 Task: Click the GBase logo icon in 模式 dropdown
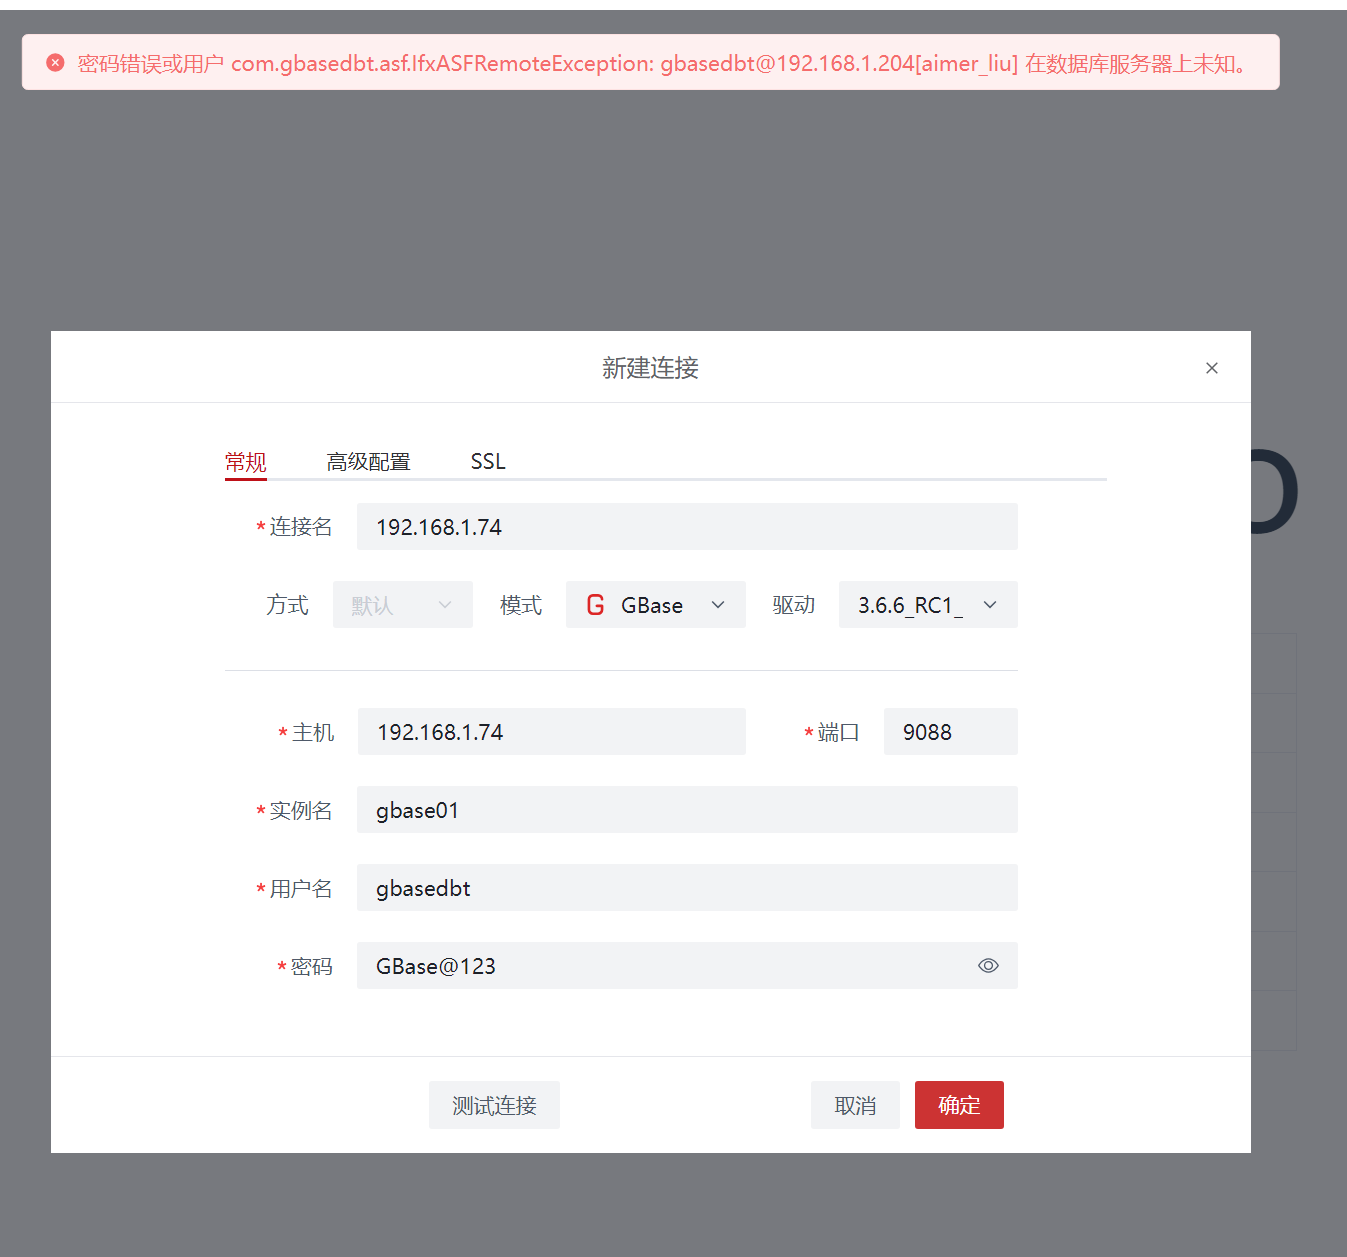click(596, 605)
